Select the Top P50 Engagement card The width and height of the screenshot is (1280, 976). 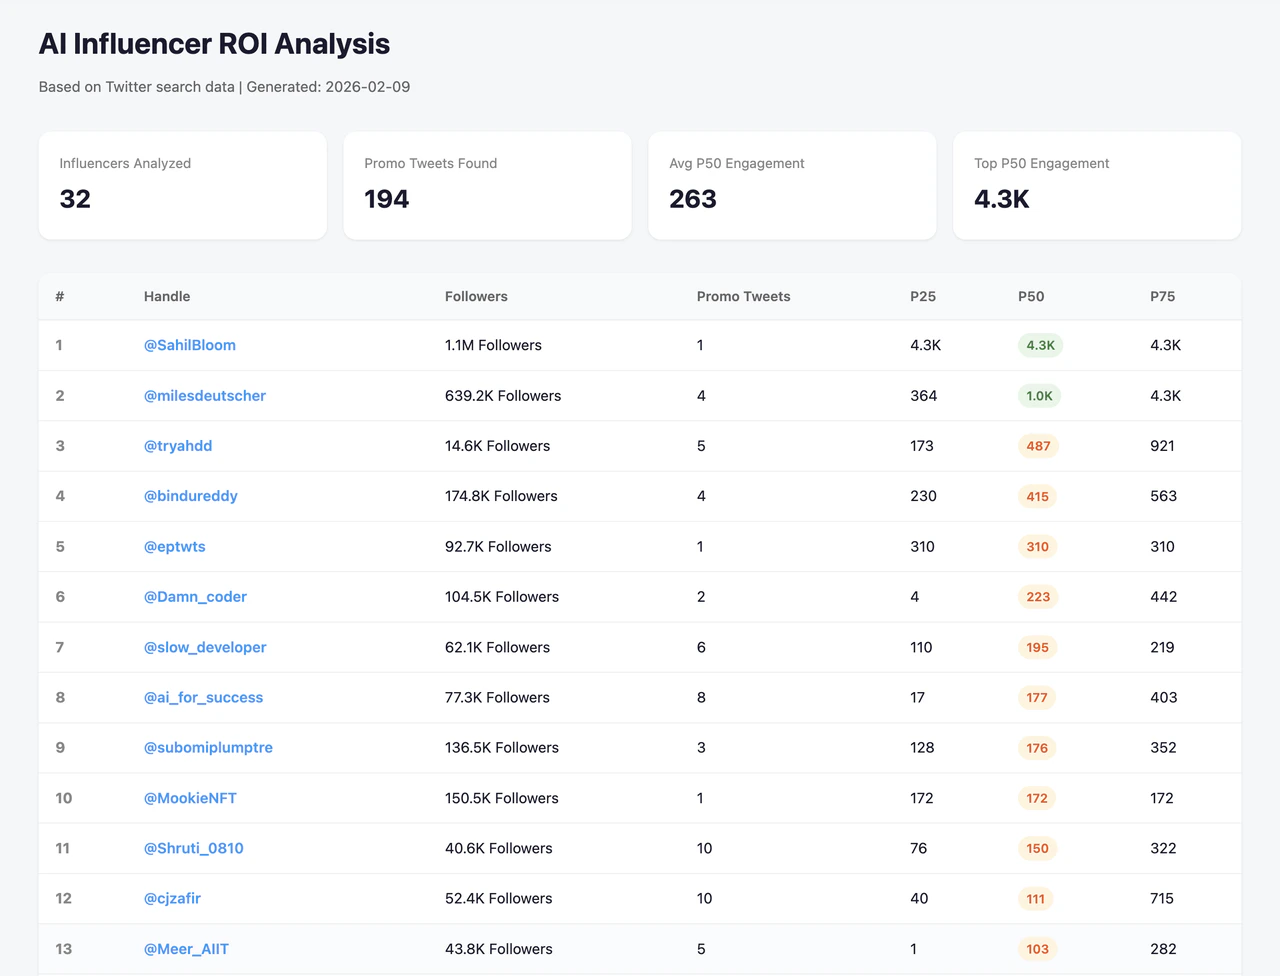pyautogui.click(x=1097, y=185)
